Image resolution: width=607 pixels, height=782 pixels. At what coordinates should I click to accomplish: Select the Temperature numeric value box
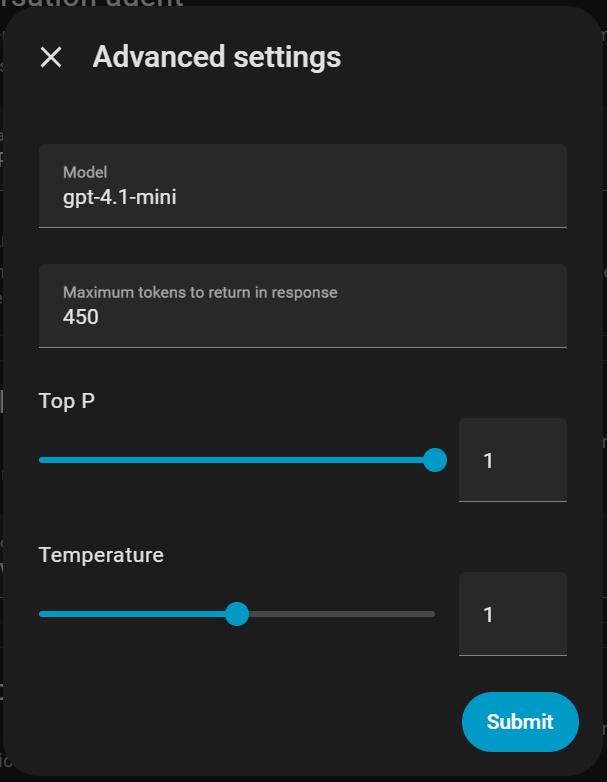(x=512, y=614)
